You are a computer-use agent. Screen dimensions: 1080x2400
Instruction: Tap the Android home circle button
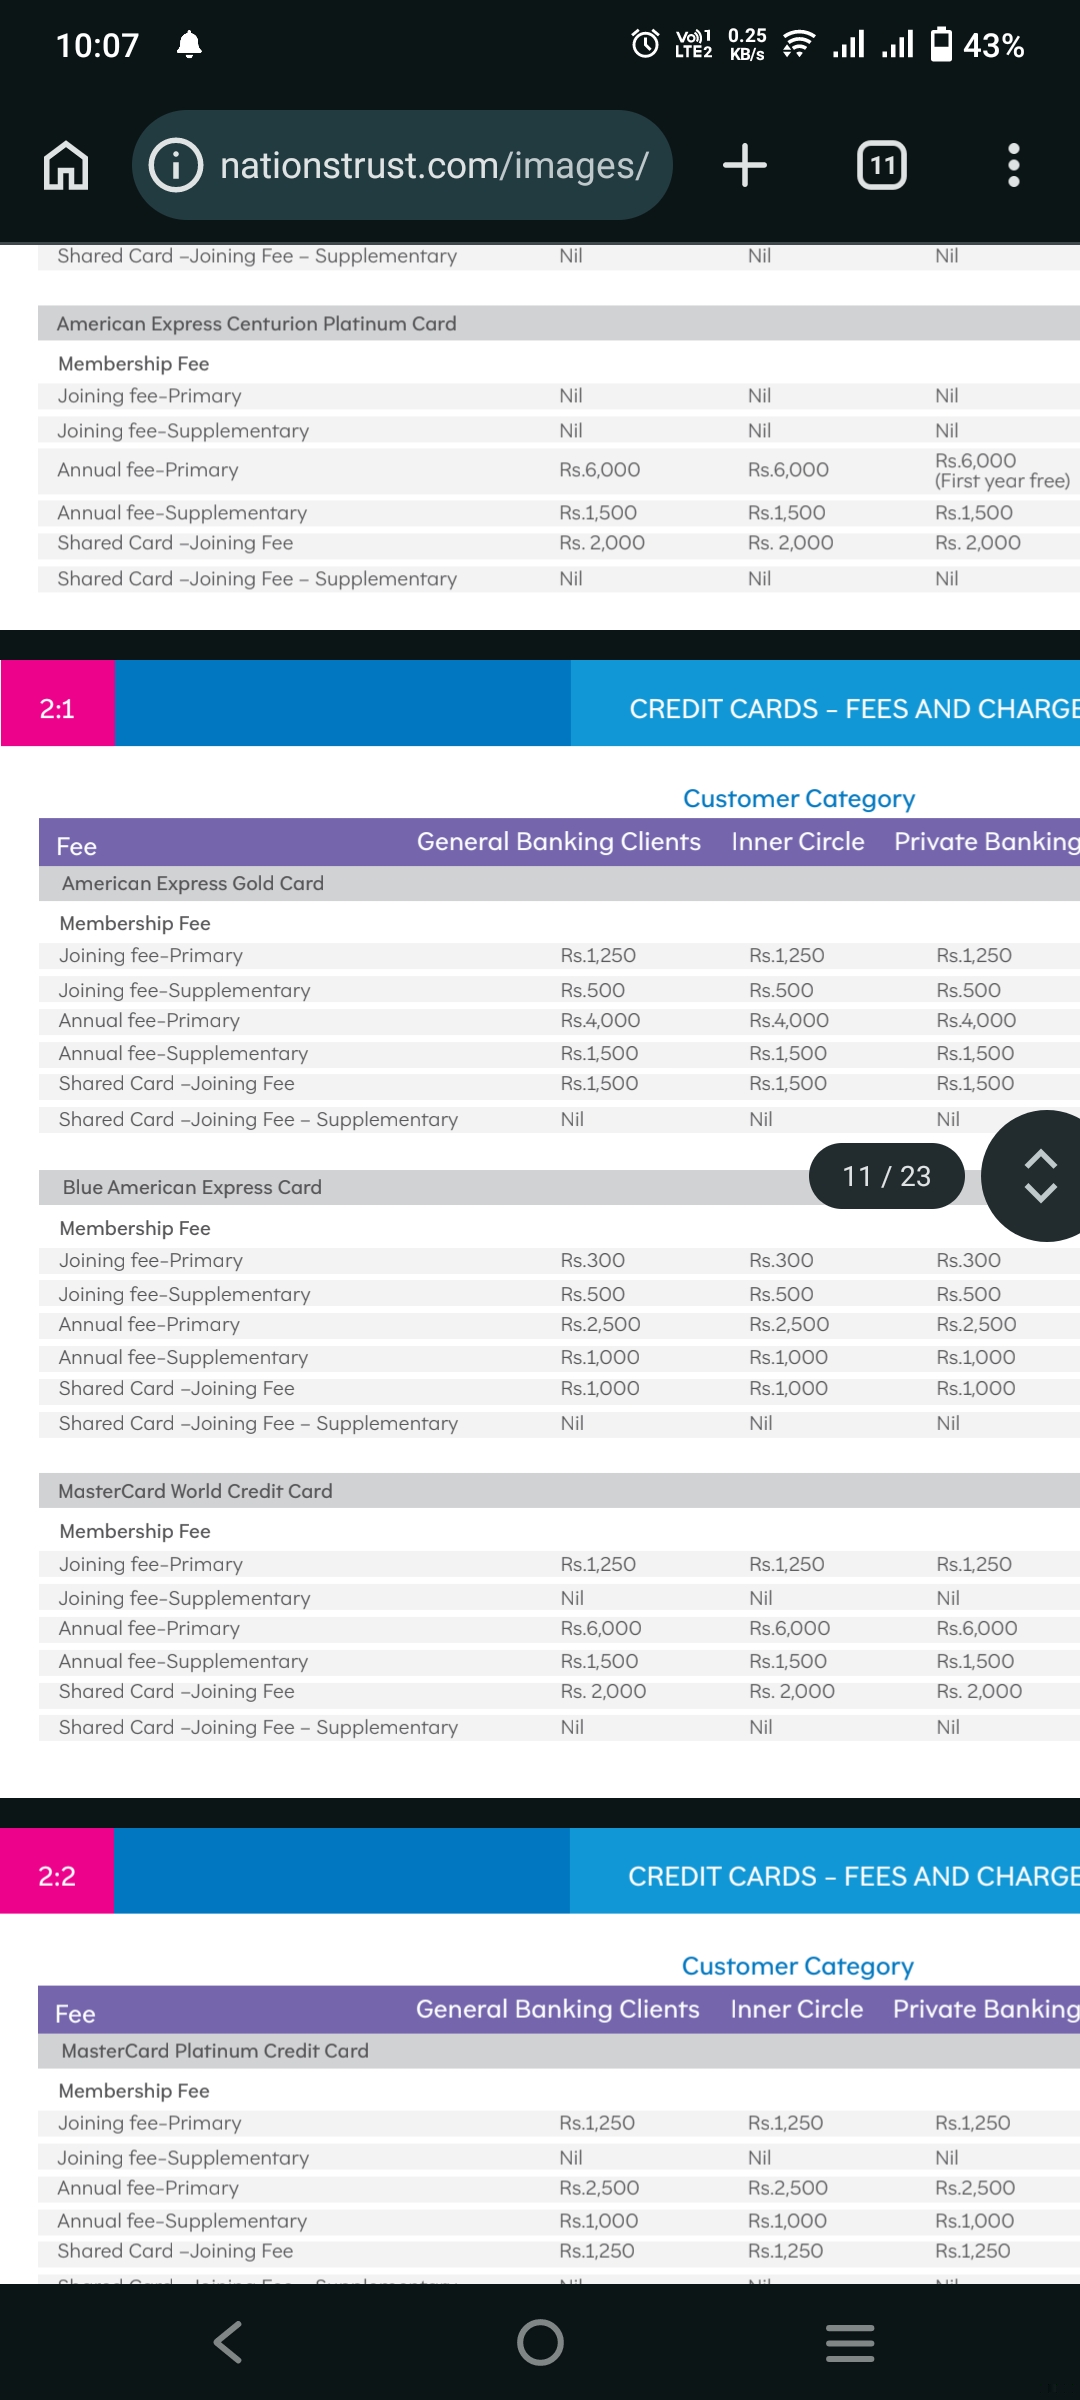click(x=540, y=2342)
